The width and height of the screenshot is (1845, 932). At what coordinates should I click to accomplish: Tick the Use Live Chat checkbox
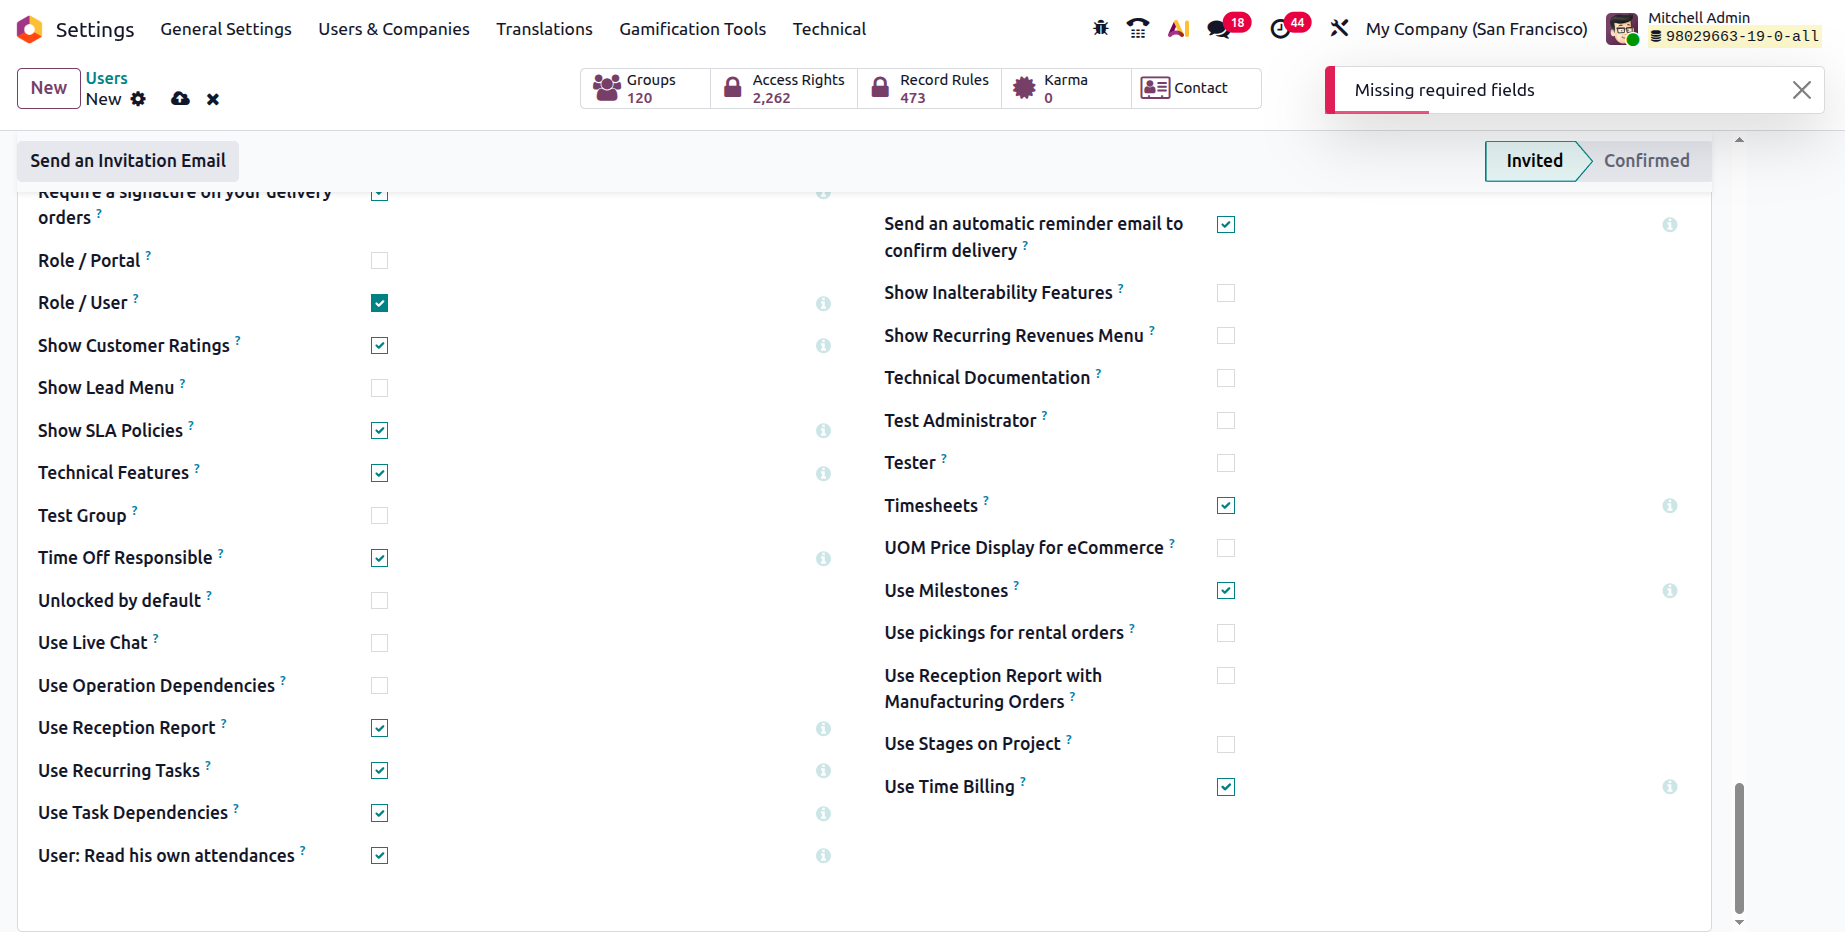pos(379,643)
